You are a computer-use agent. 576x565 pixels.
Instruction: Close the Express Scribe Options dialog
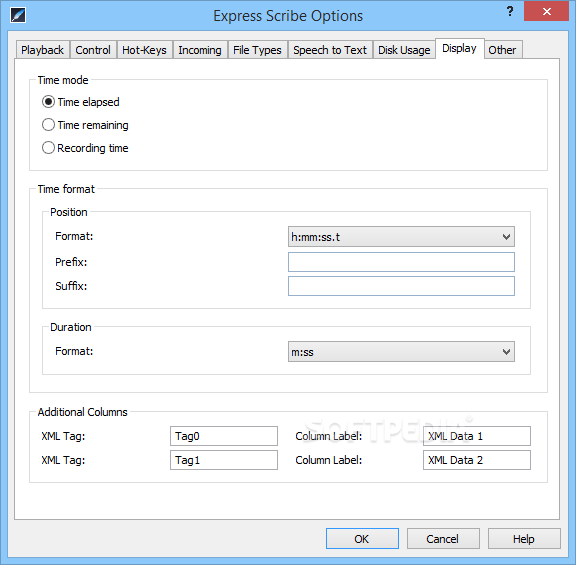tap(546, 11)
